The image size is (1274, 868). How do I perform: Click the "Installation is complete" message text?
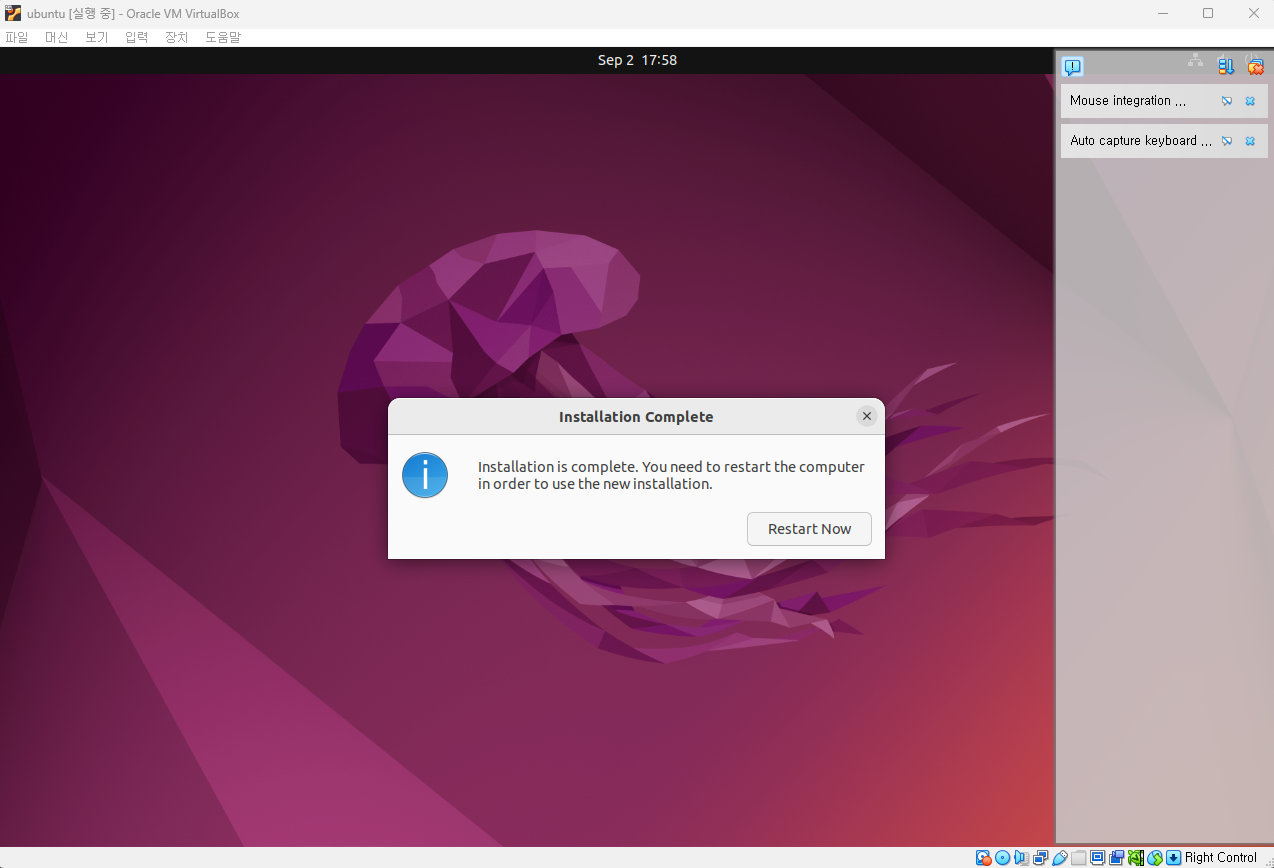[x=671, y=475]
